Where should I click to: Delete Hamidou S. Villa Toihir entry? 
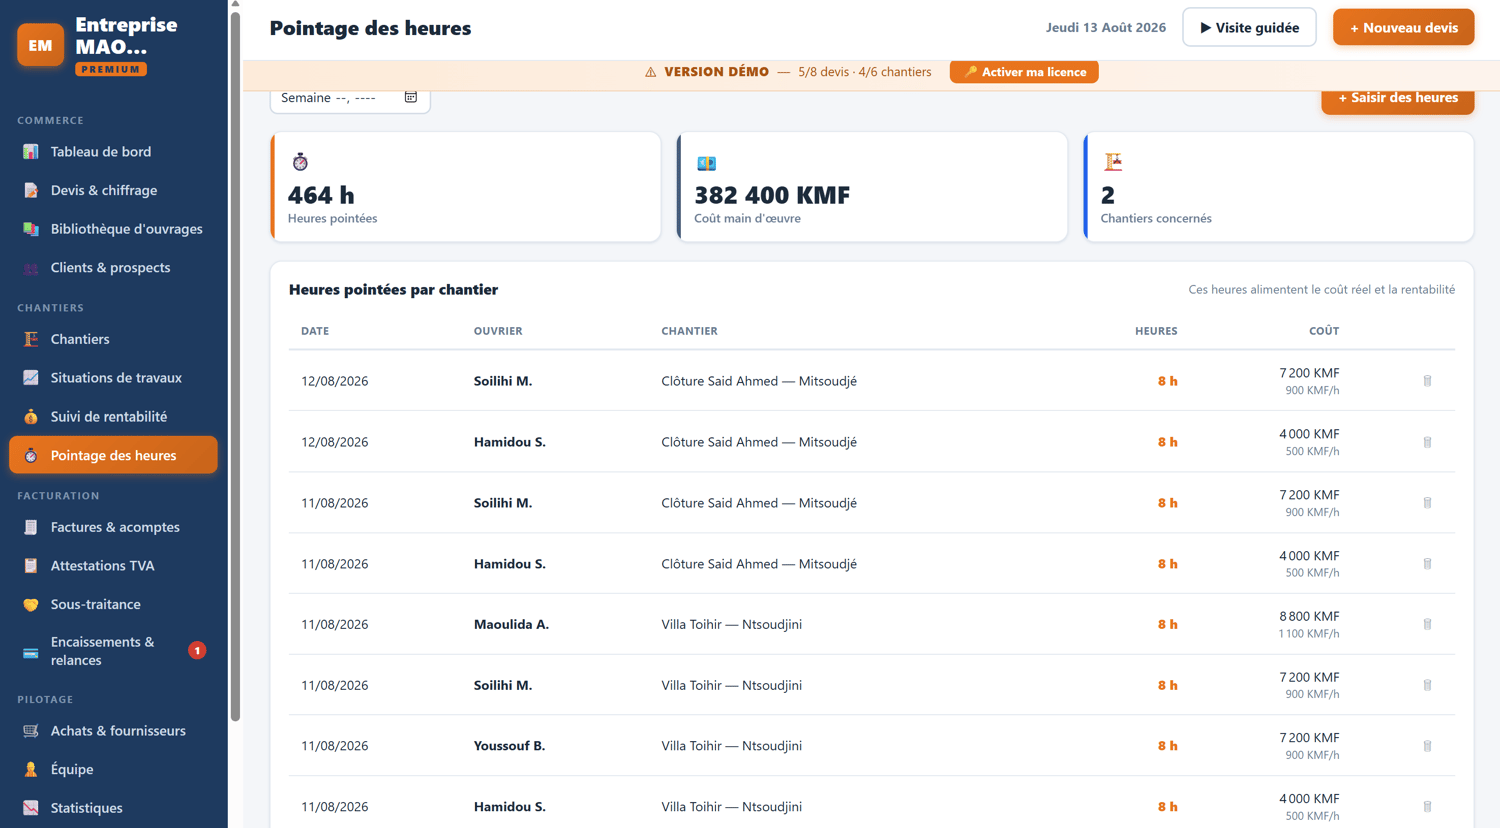[x=1427, y=807]
